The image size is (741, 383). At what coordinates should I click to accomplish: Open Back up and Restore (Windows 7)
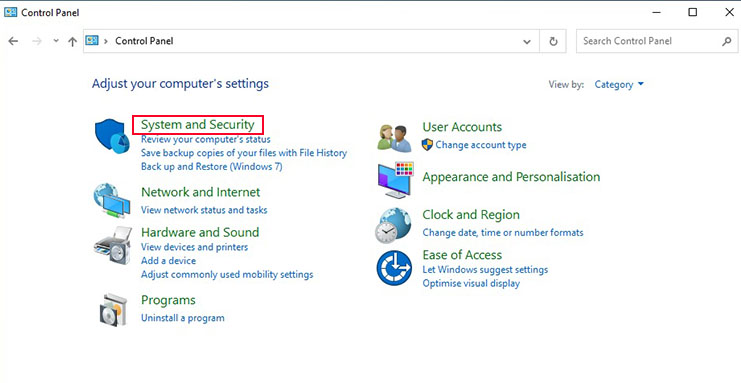(212, 167)
